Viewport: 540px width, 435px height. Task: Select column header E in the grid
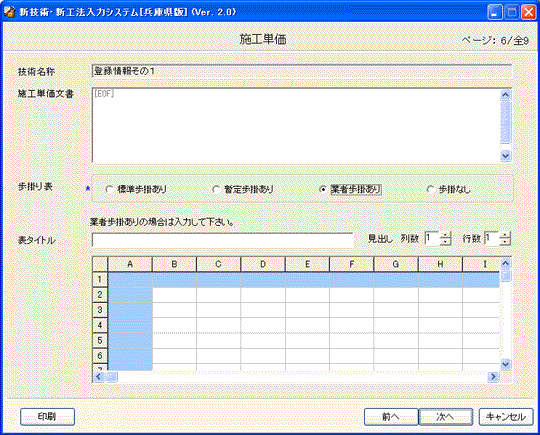pyautogui.click(x=307, y=264)
